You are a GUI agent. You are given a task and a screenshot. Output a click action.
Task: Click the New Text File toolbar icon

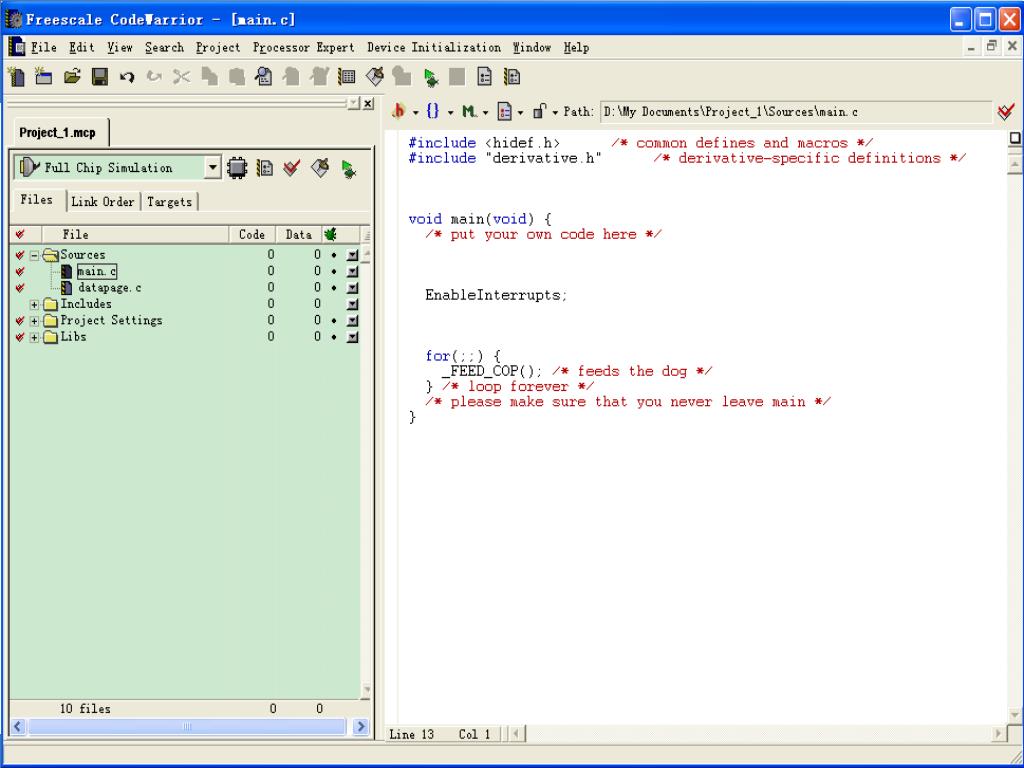[x=16, y=77]
